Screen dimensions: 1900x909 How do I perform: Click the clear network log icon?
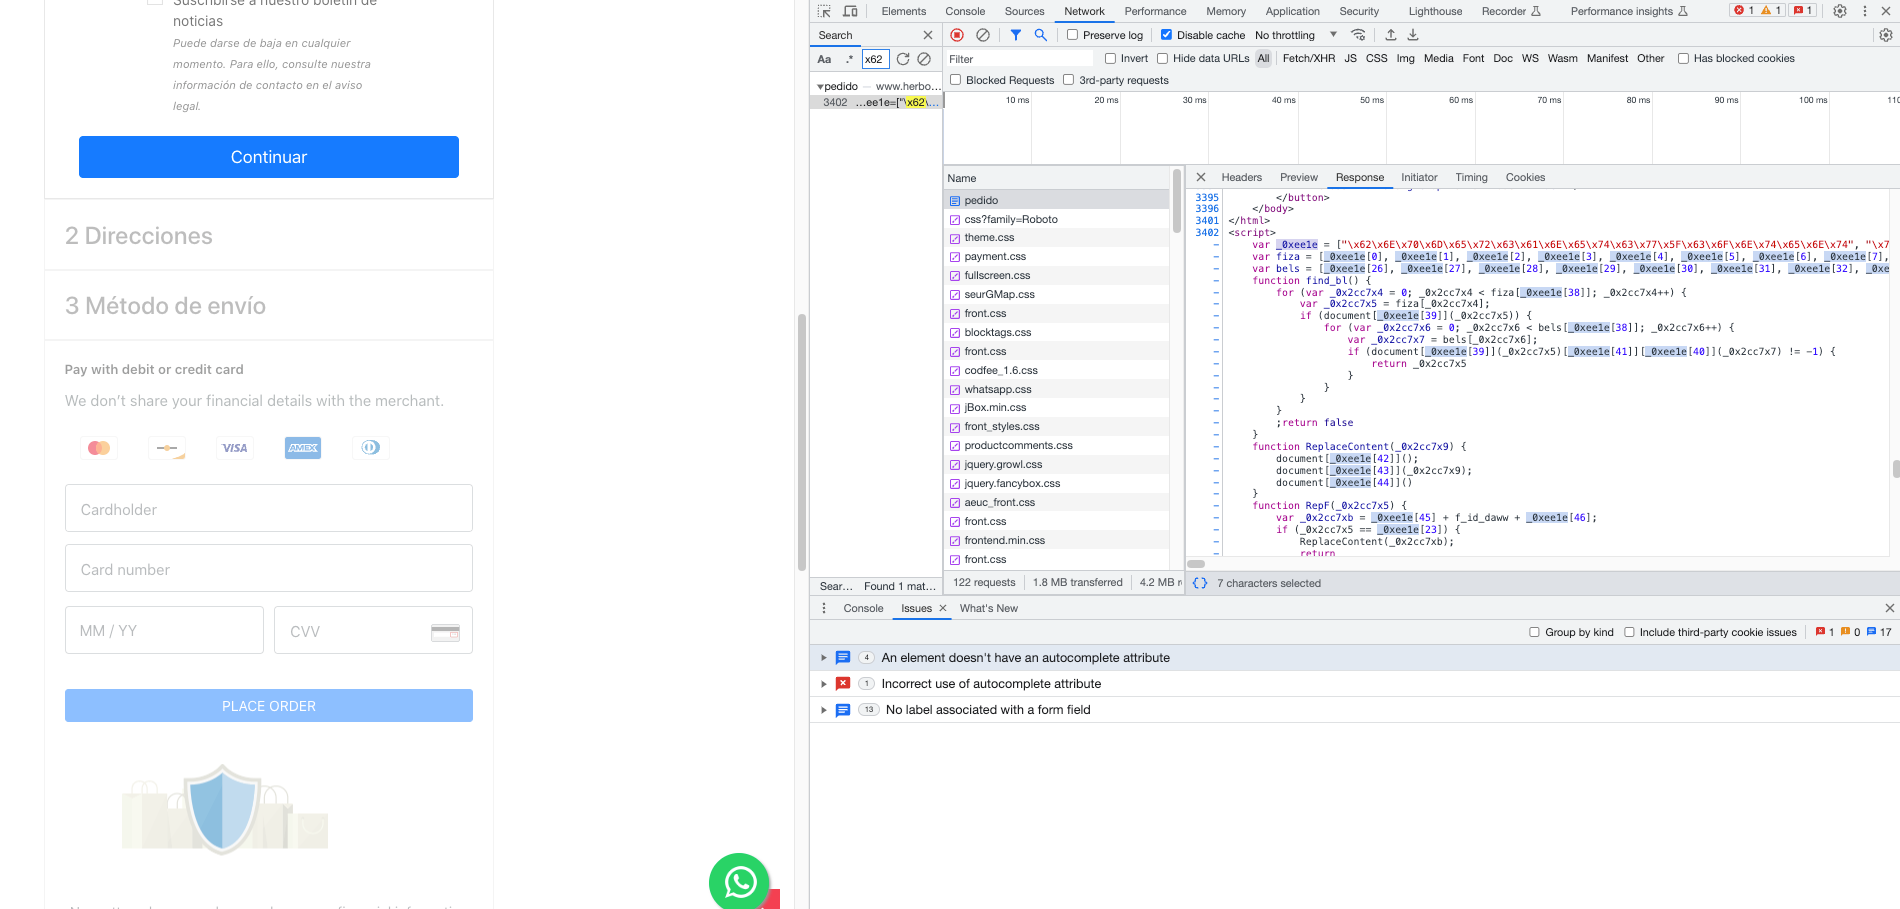point(983,35)
